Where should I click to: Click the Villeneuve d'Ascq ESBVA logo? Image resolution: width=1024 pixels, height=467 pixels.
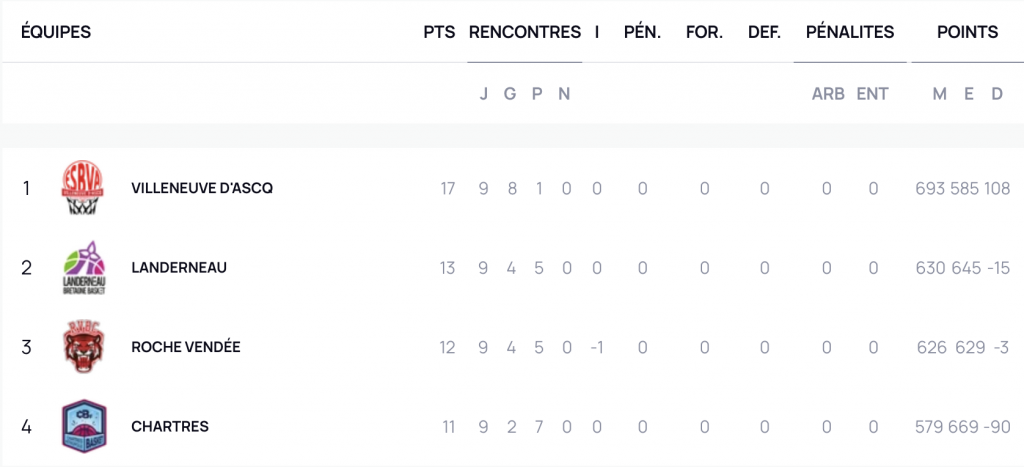pyautogui.click(x=82, y=188)
